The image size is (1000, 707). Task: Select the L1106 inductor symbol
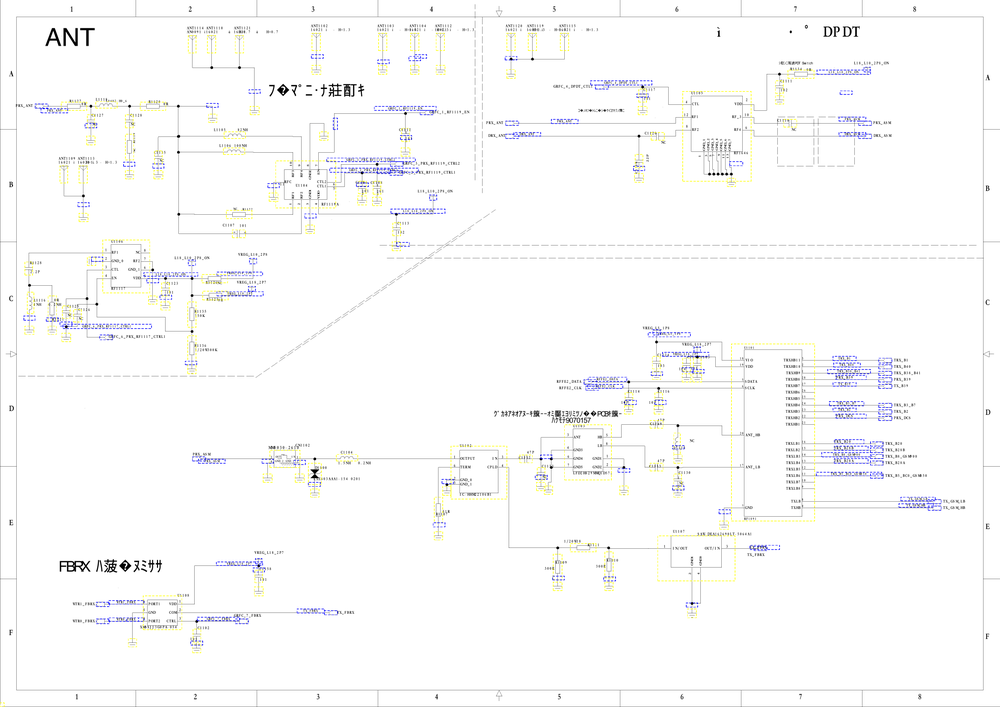pyautogui.click(x=232, y=152)
